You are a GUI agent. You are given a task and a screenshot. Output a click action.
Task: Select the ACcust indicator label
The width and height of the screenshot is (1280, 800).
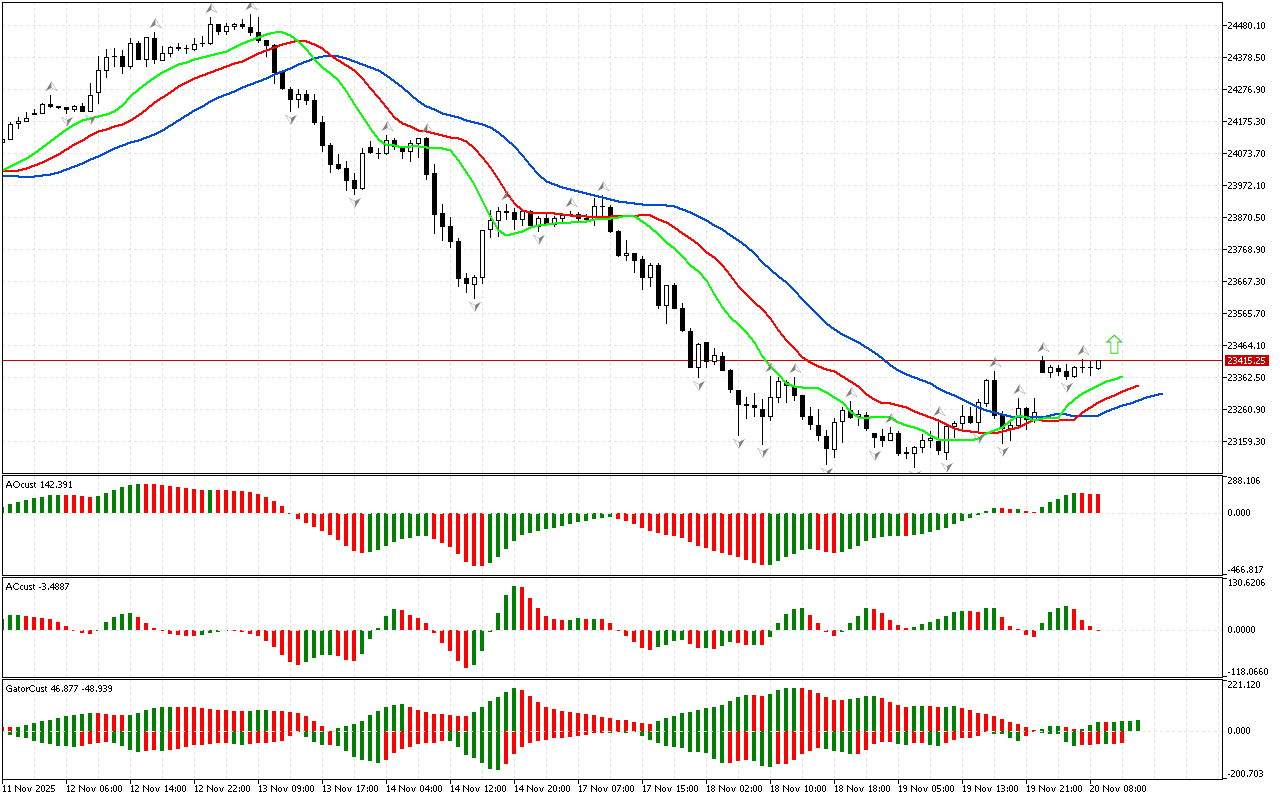point(36,584)
